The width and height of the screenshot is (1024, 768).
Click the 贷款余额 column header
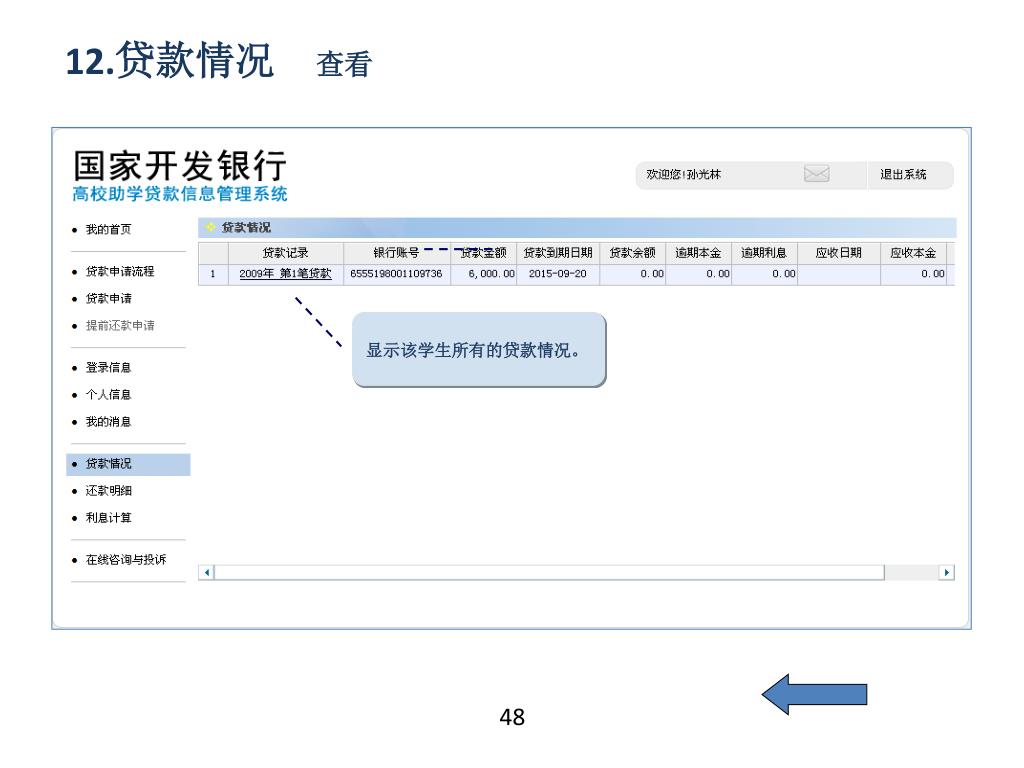point(632,253)
